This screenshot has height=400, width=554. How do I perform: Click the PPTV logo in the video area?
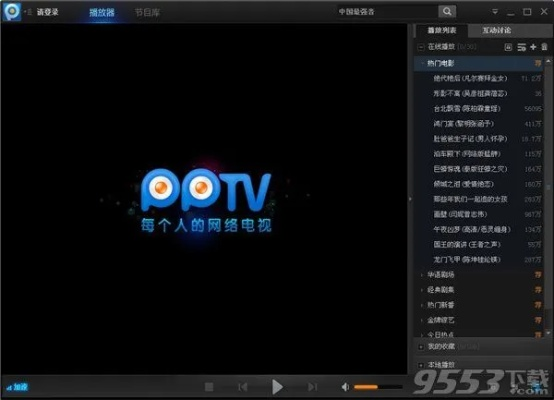point(206,191)
